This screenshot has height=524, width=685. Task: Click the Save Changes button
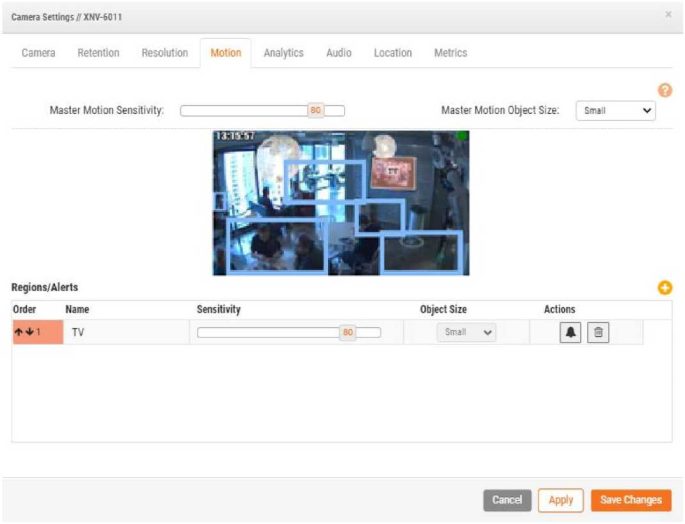pos(630,500)
